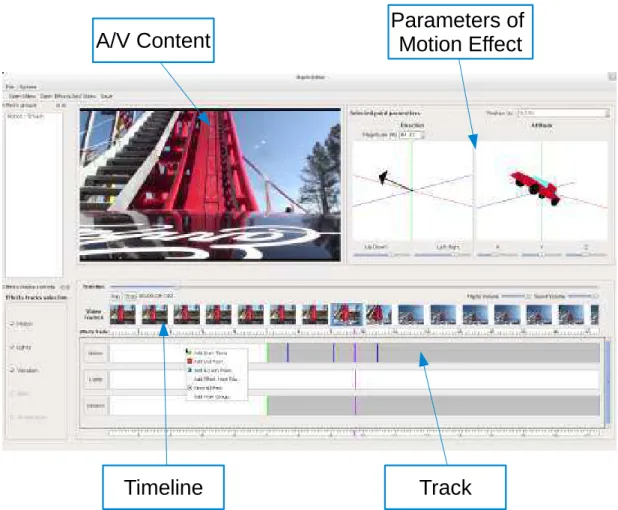618x510 pixels.
Task: Adjust the X attitude slider
Action: (x=497, y=255)
